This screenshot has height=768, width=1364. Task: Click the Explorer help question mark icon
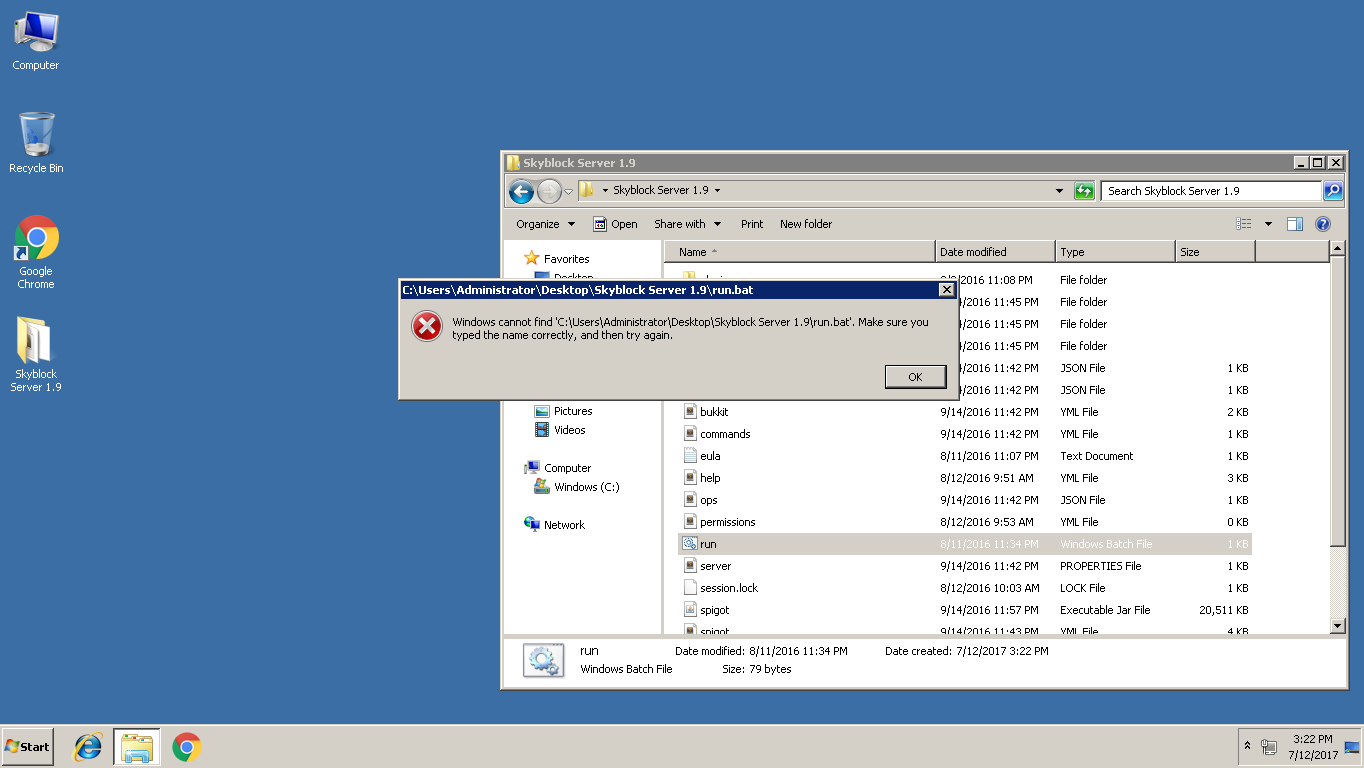coord(1322,224)
